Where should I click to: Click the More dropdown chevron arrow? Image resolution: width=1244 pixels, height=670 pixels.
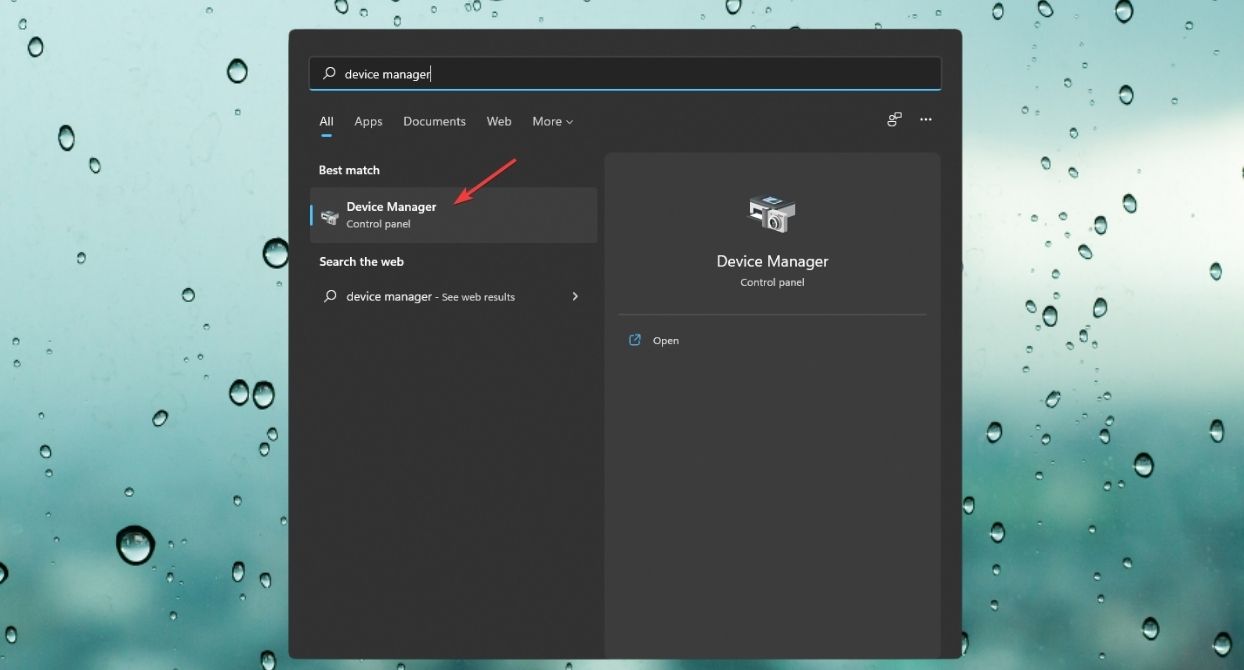click(x=570, y=121)
